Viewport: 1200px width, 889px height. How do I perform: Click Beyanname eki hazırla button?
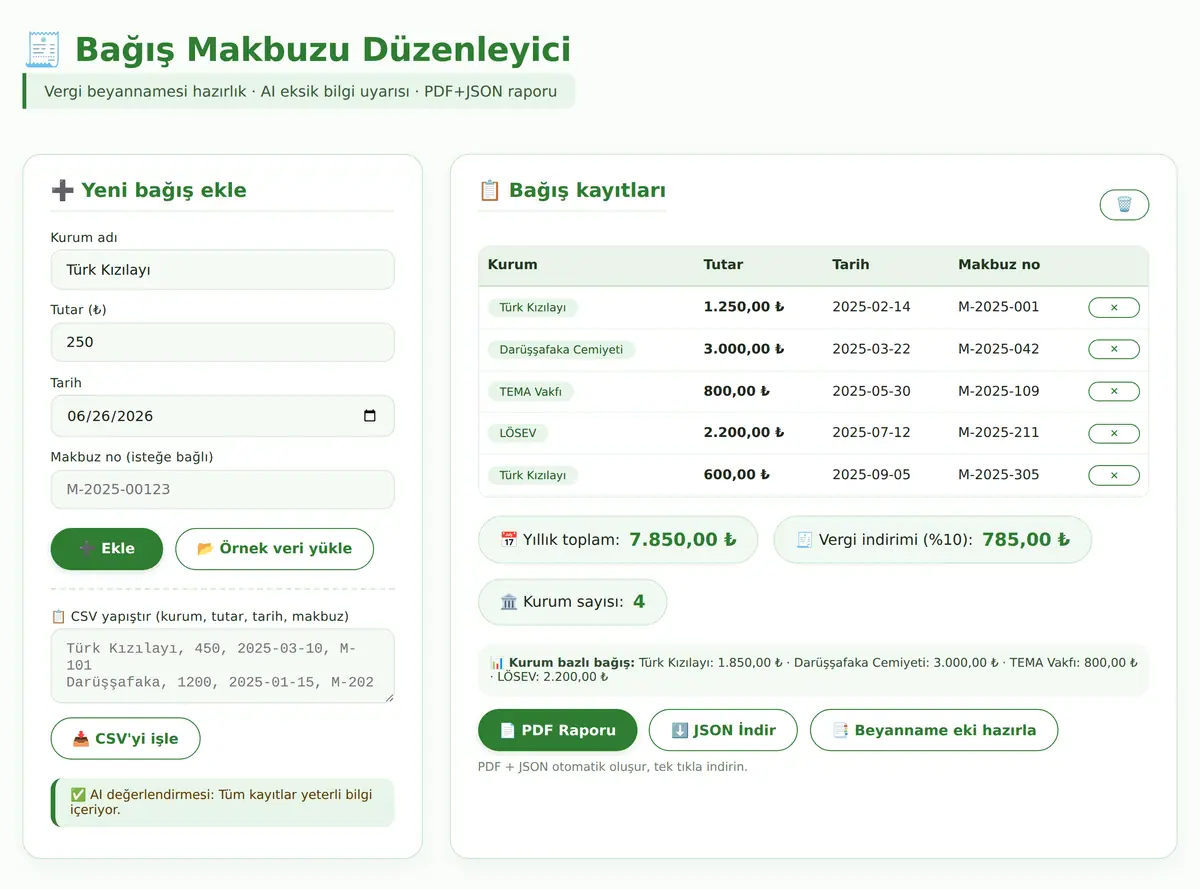tap(934, 730)
